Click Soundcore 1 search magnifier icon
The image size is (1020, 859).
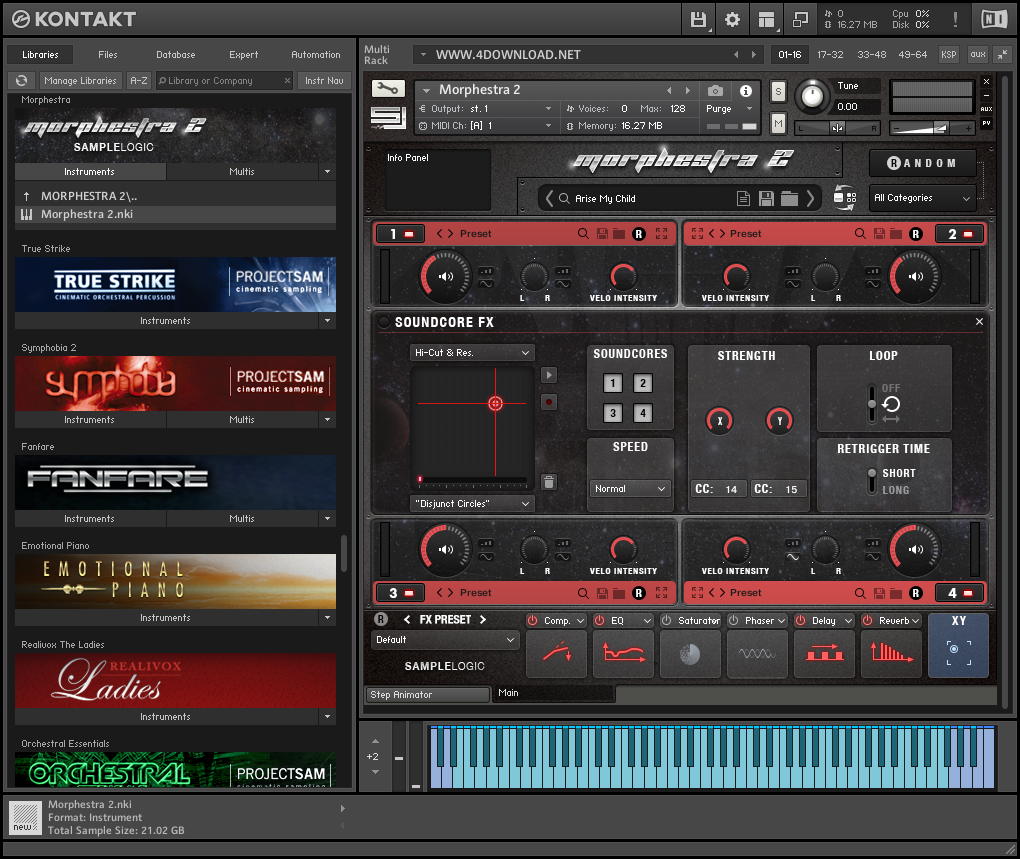coord(583,233)
